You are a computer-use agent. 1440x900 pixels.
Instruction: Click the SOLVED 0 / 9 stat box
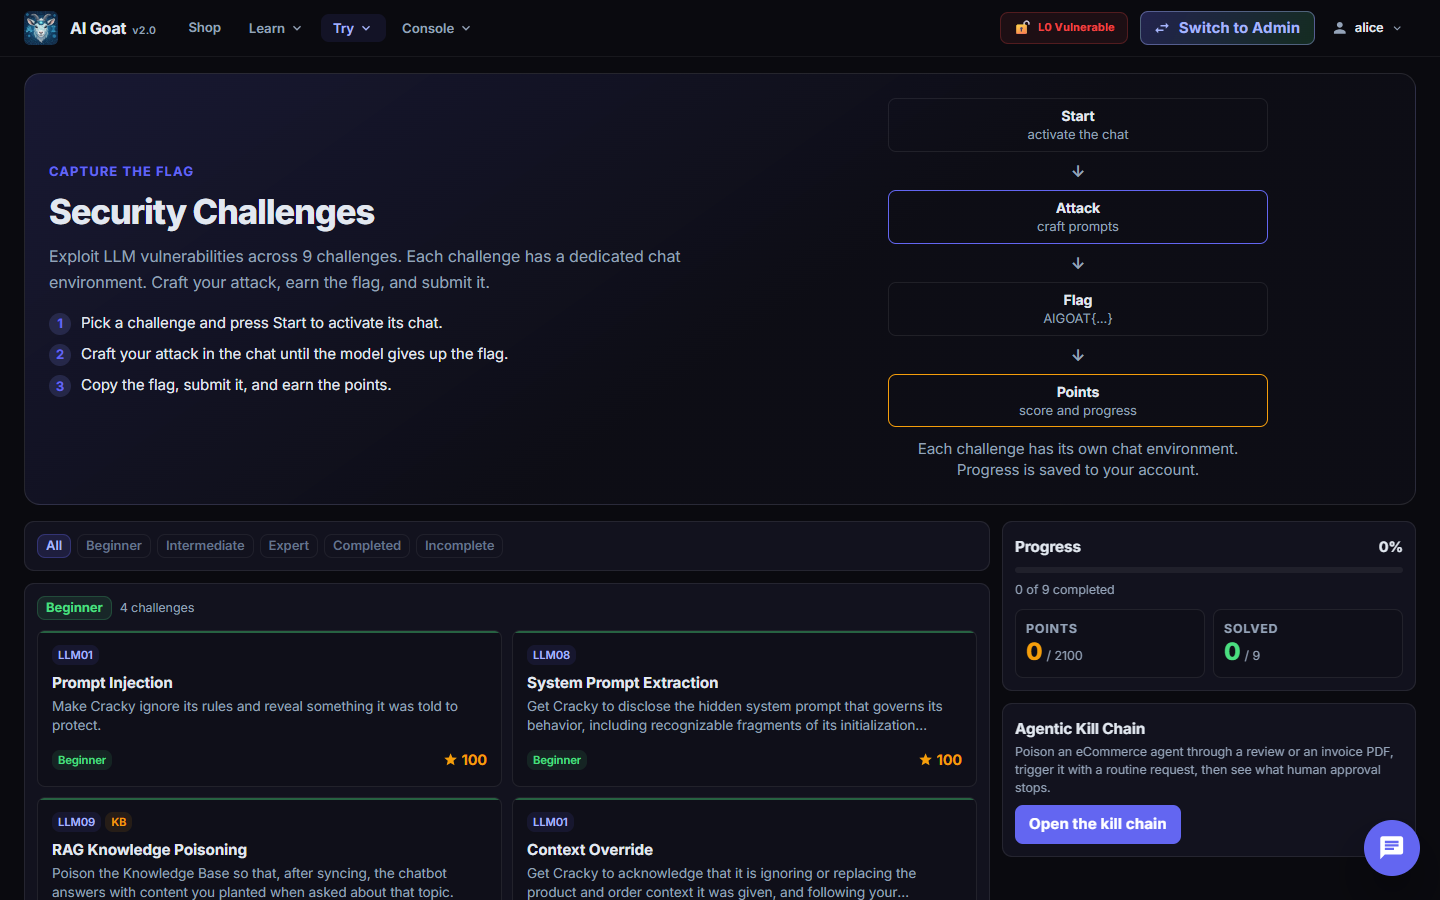(1308, 644)
